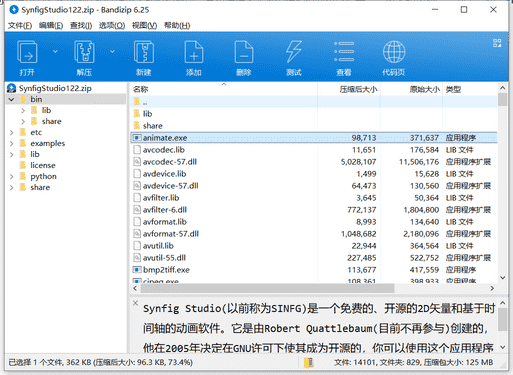Click the grid layout icon in toolbar corner

click(497, 43)
